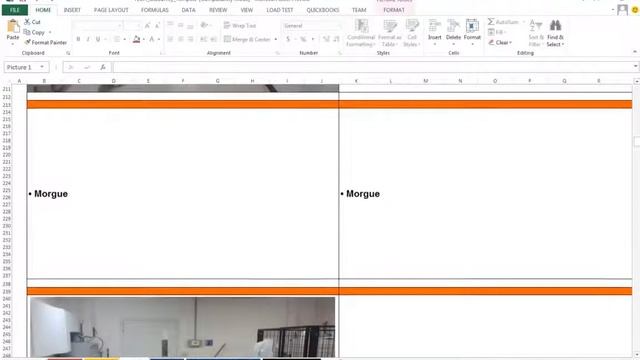
Task: Select the morgue room photo below row 239
Action: coord(182,327)
